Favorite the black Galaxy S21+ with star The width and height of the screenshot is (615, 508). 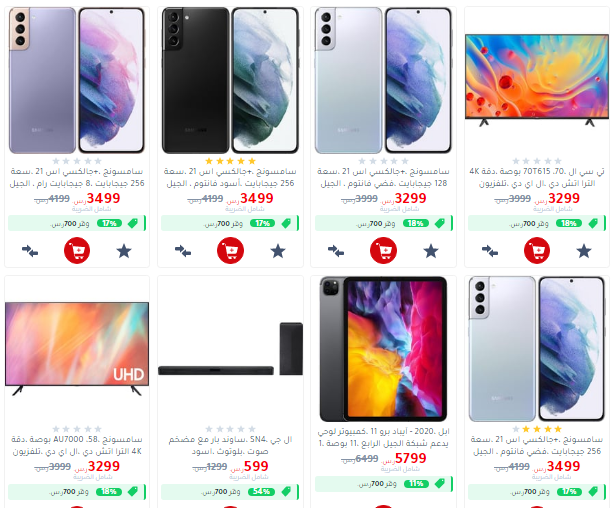278,251
